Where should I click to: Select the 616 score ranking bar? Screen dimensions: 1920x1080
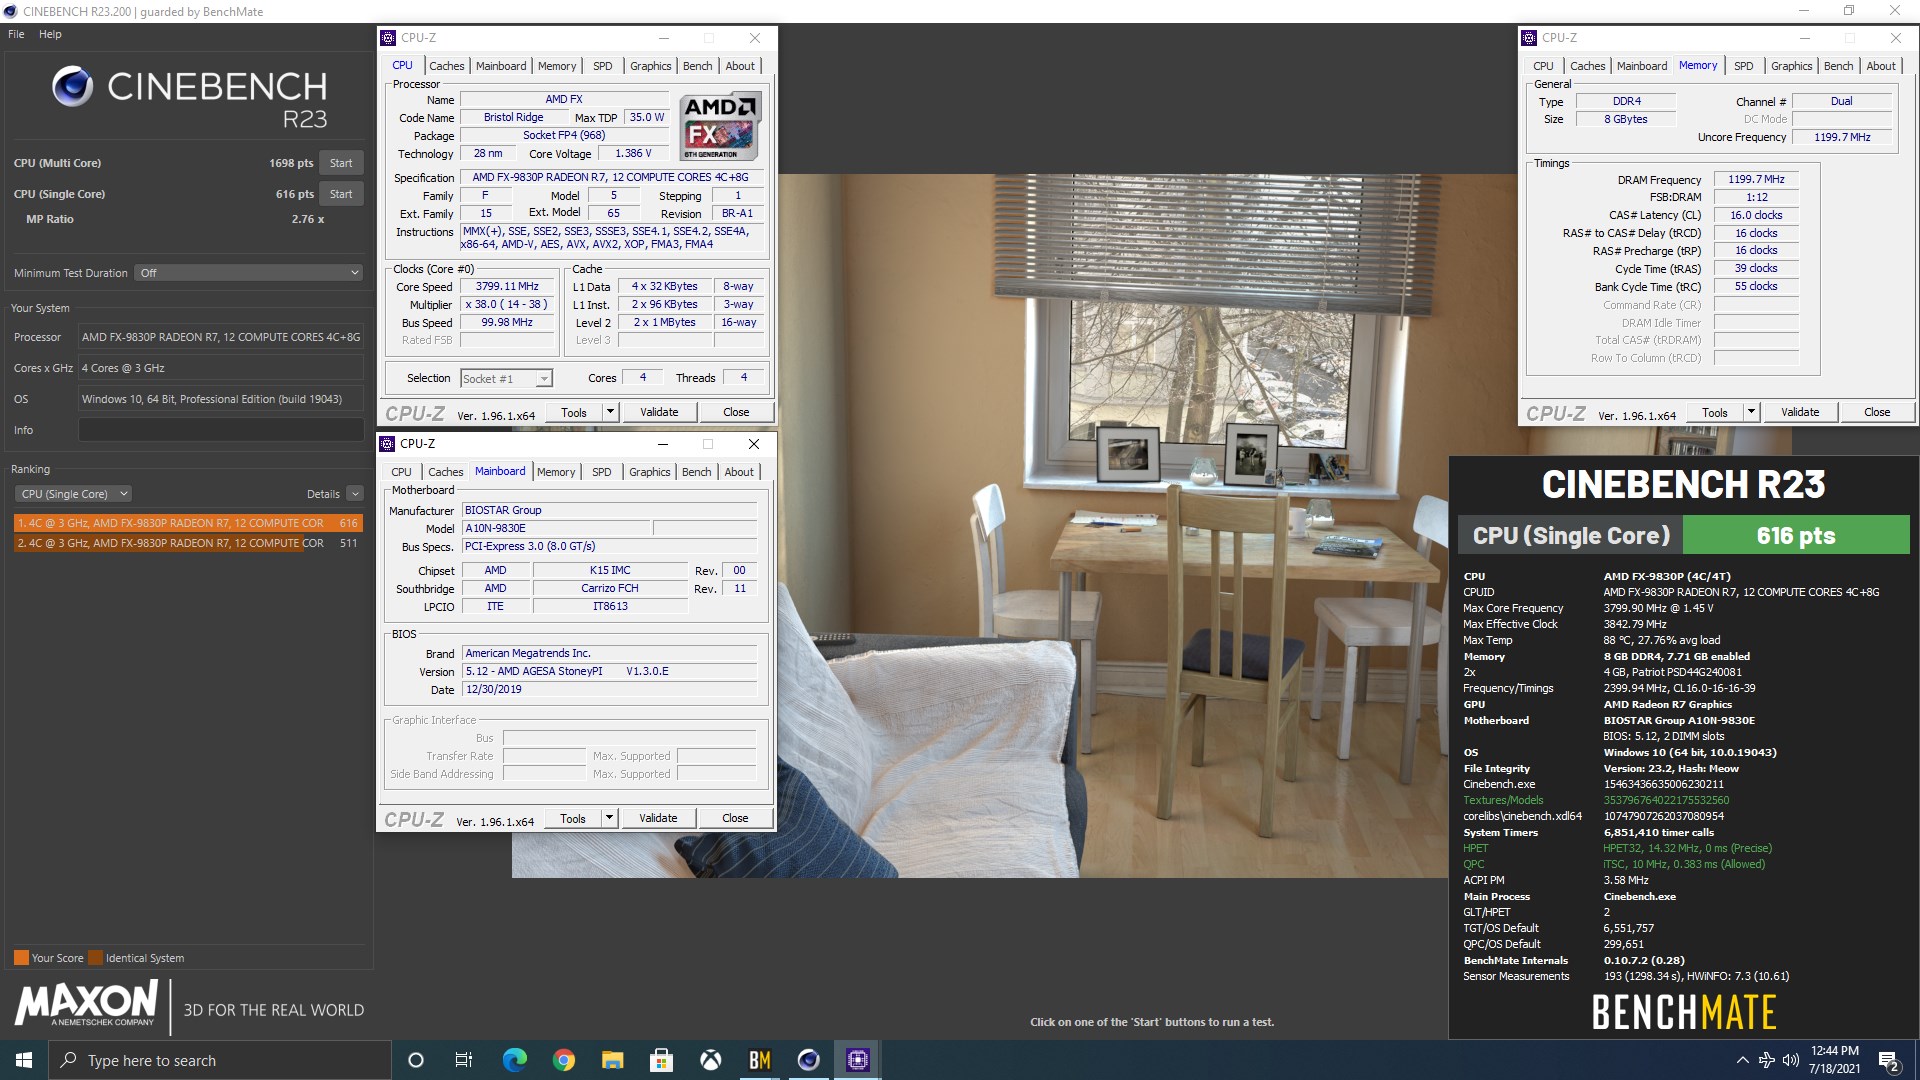pos(188,523)
